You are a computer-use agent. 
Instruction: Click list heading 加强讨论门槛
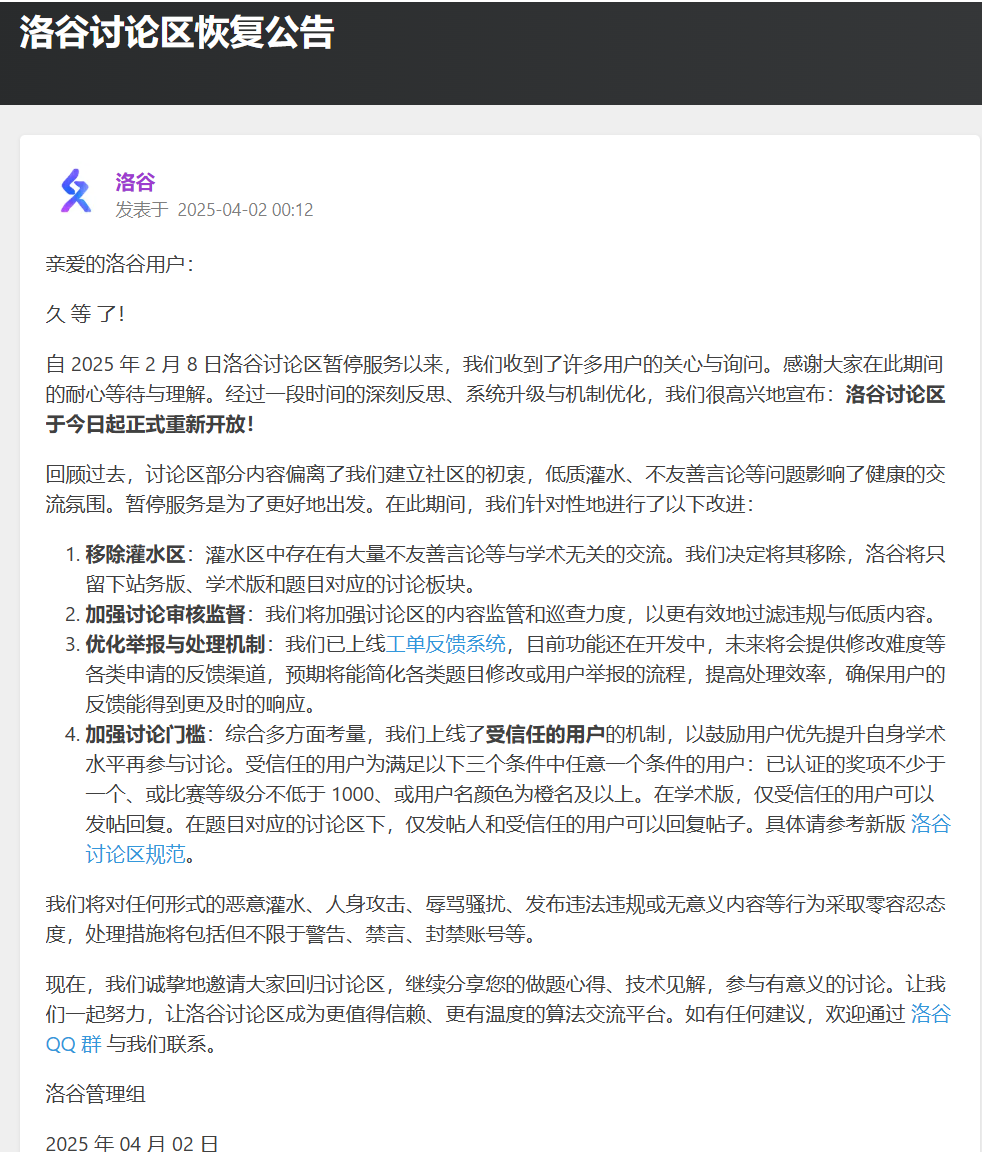[145, 734]
